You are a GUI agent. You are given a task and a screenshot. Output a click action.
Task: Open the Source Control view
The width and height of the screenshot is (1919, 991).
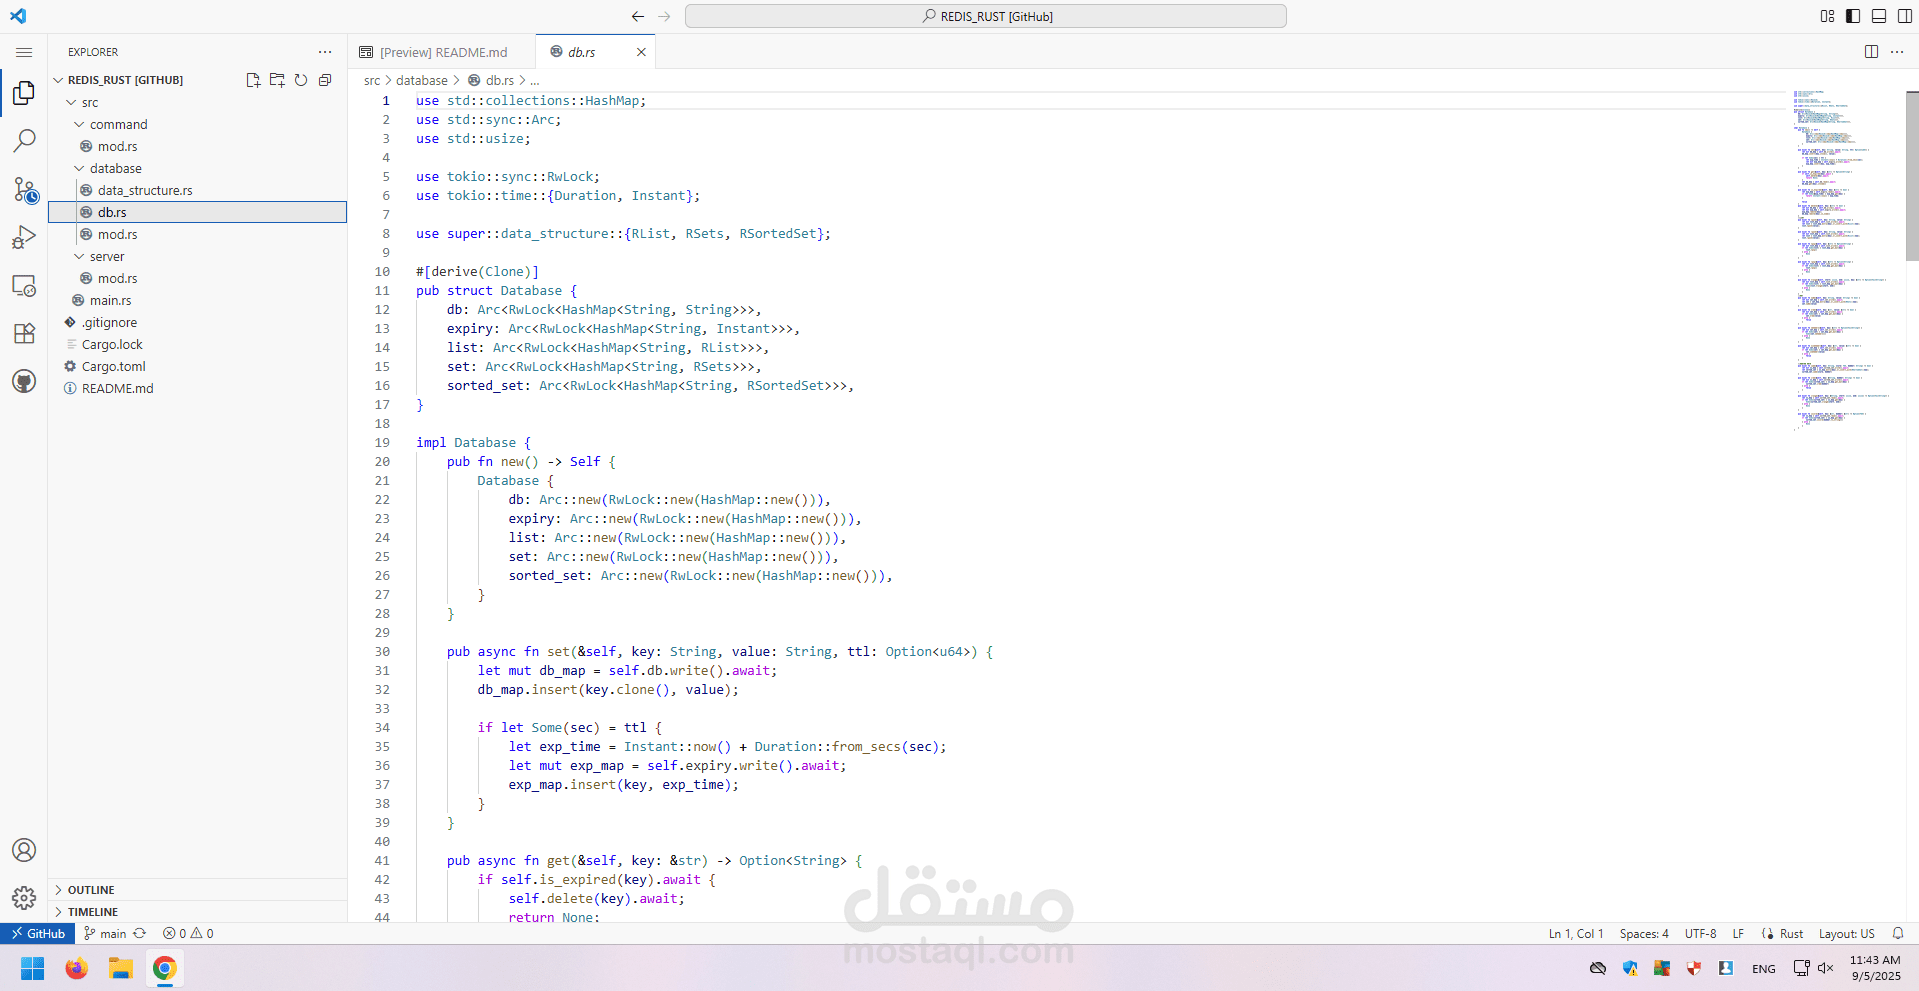tap(24, 189)
